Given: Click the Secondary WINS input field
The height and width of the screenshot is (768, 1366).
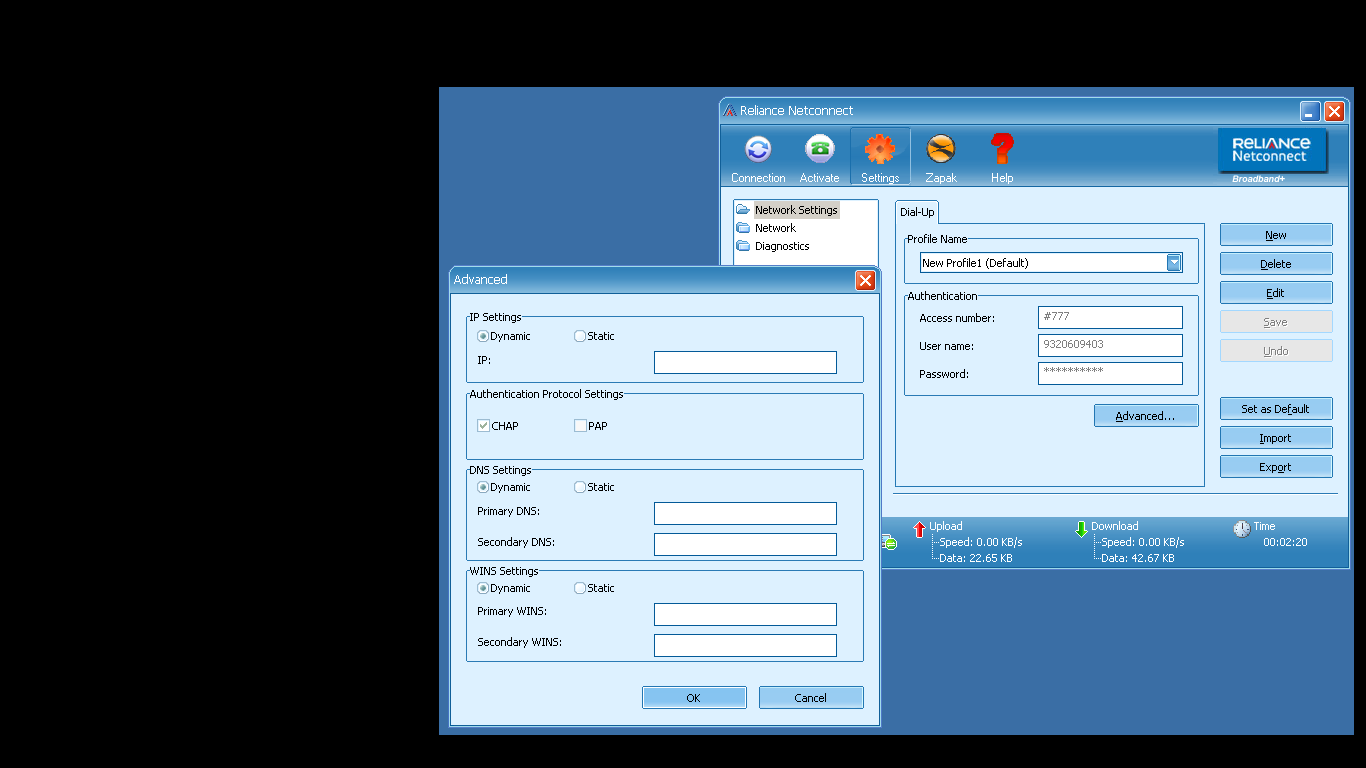Looking at the screenshot, I should pos(745,646).
